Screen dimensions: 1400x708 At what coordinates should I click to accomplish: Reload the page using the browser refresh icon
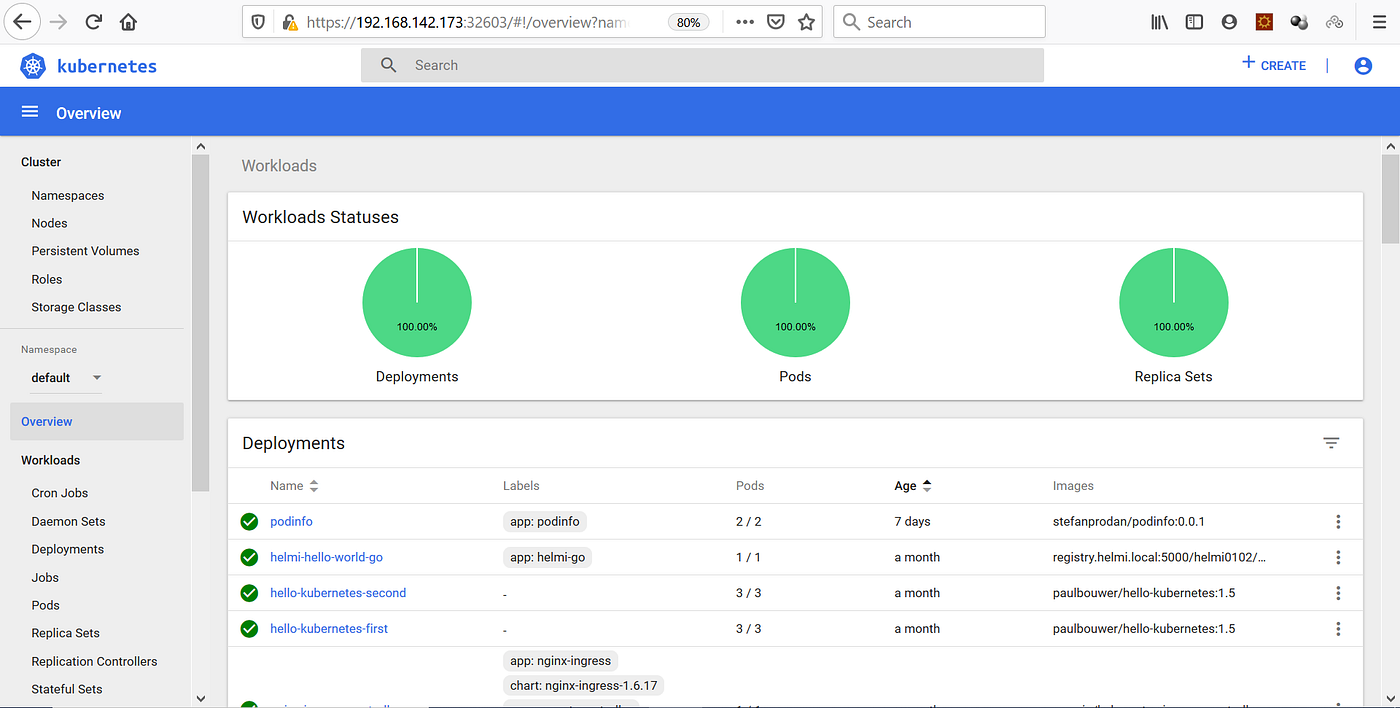pyautogui.click(x=93, y=21)
